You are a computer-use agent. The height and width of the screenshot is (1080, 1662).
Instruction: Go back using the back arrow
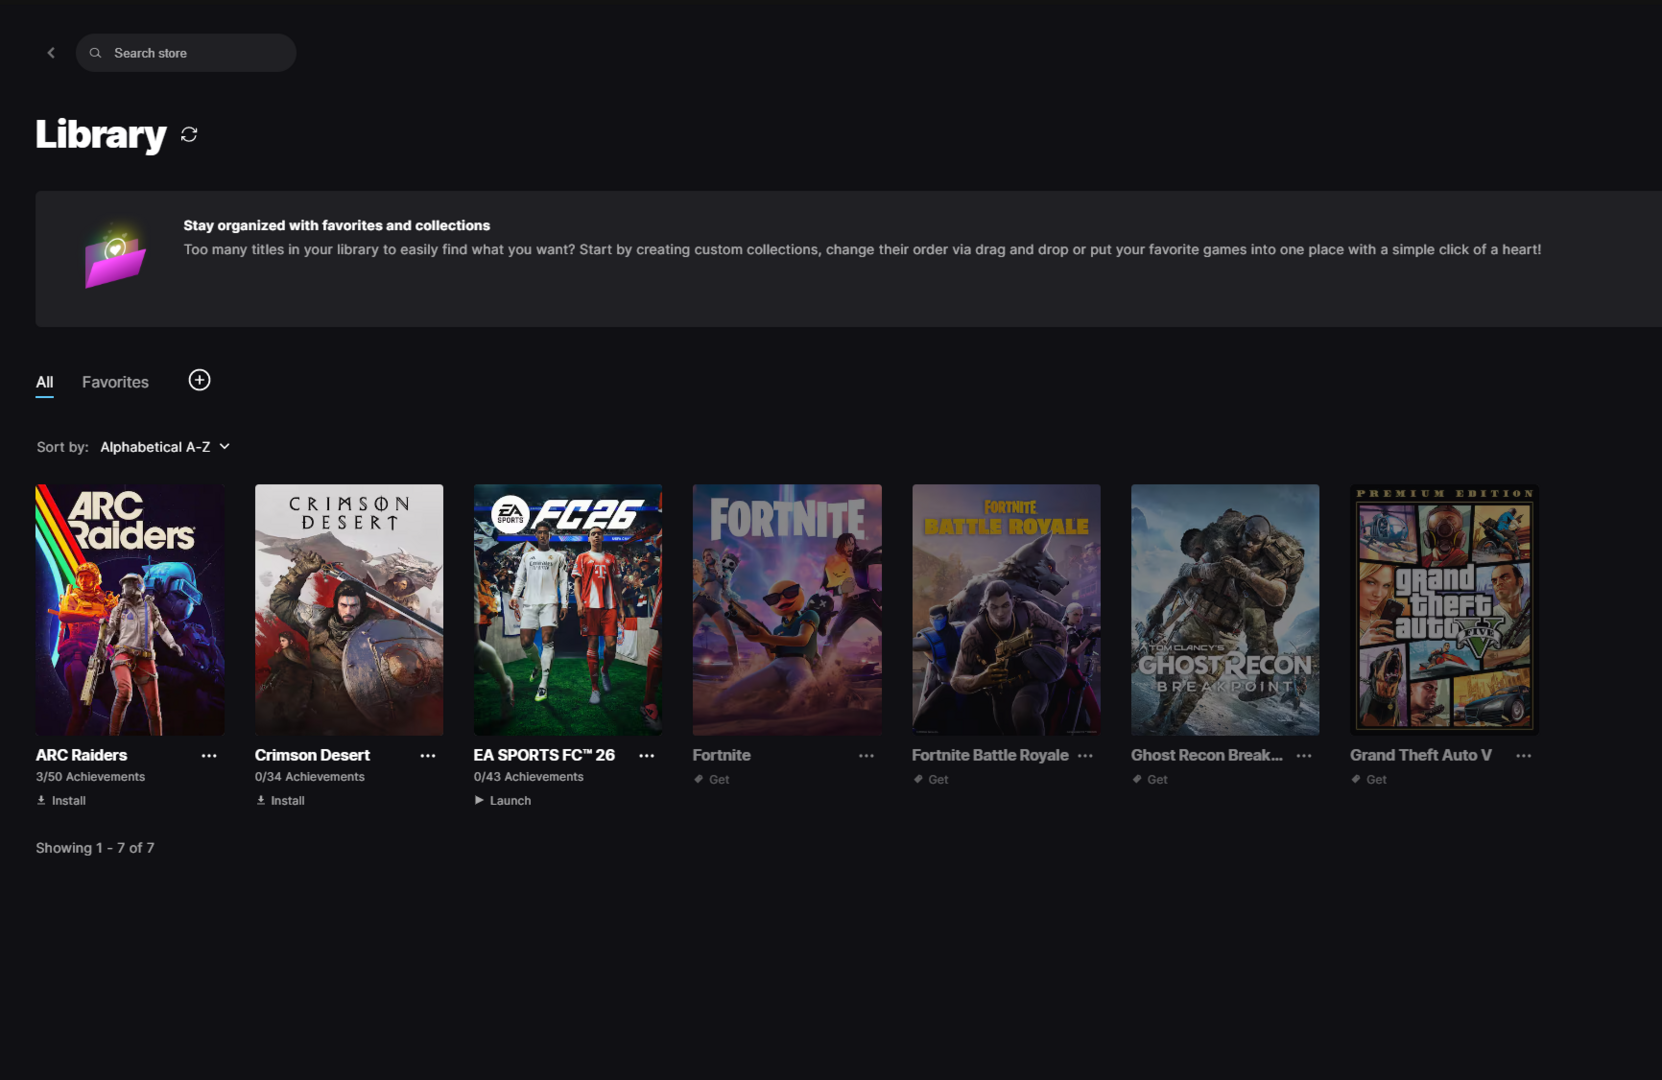(x=51, y=53)
